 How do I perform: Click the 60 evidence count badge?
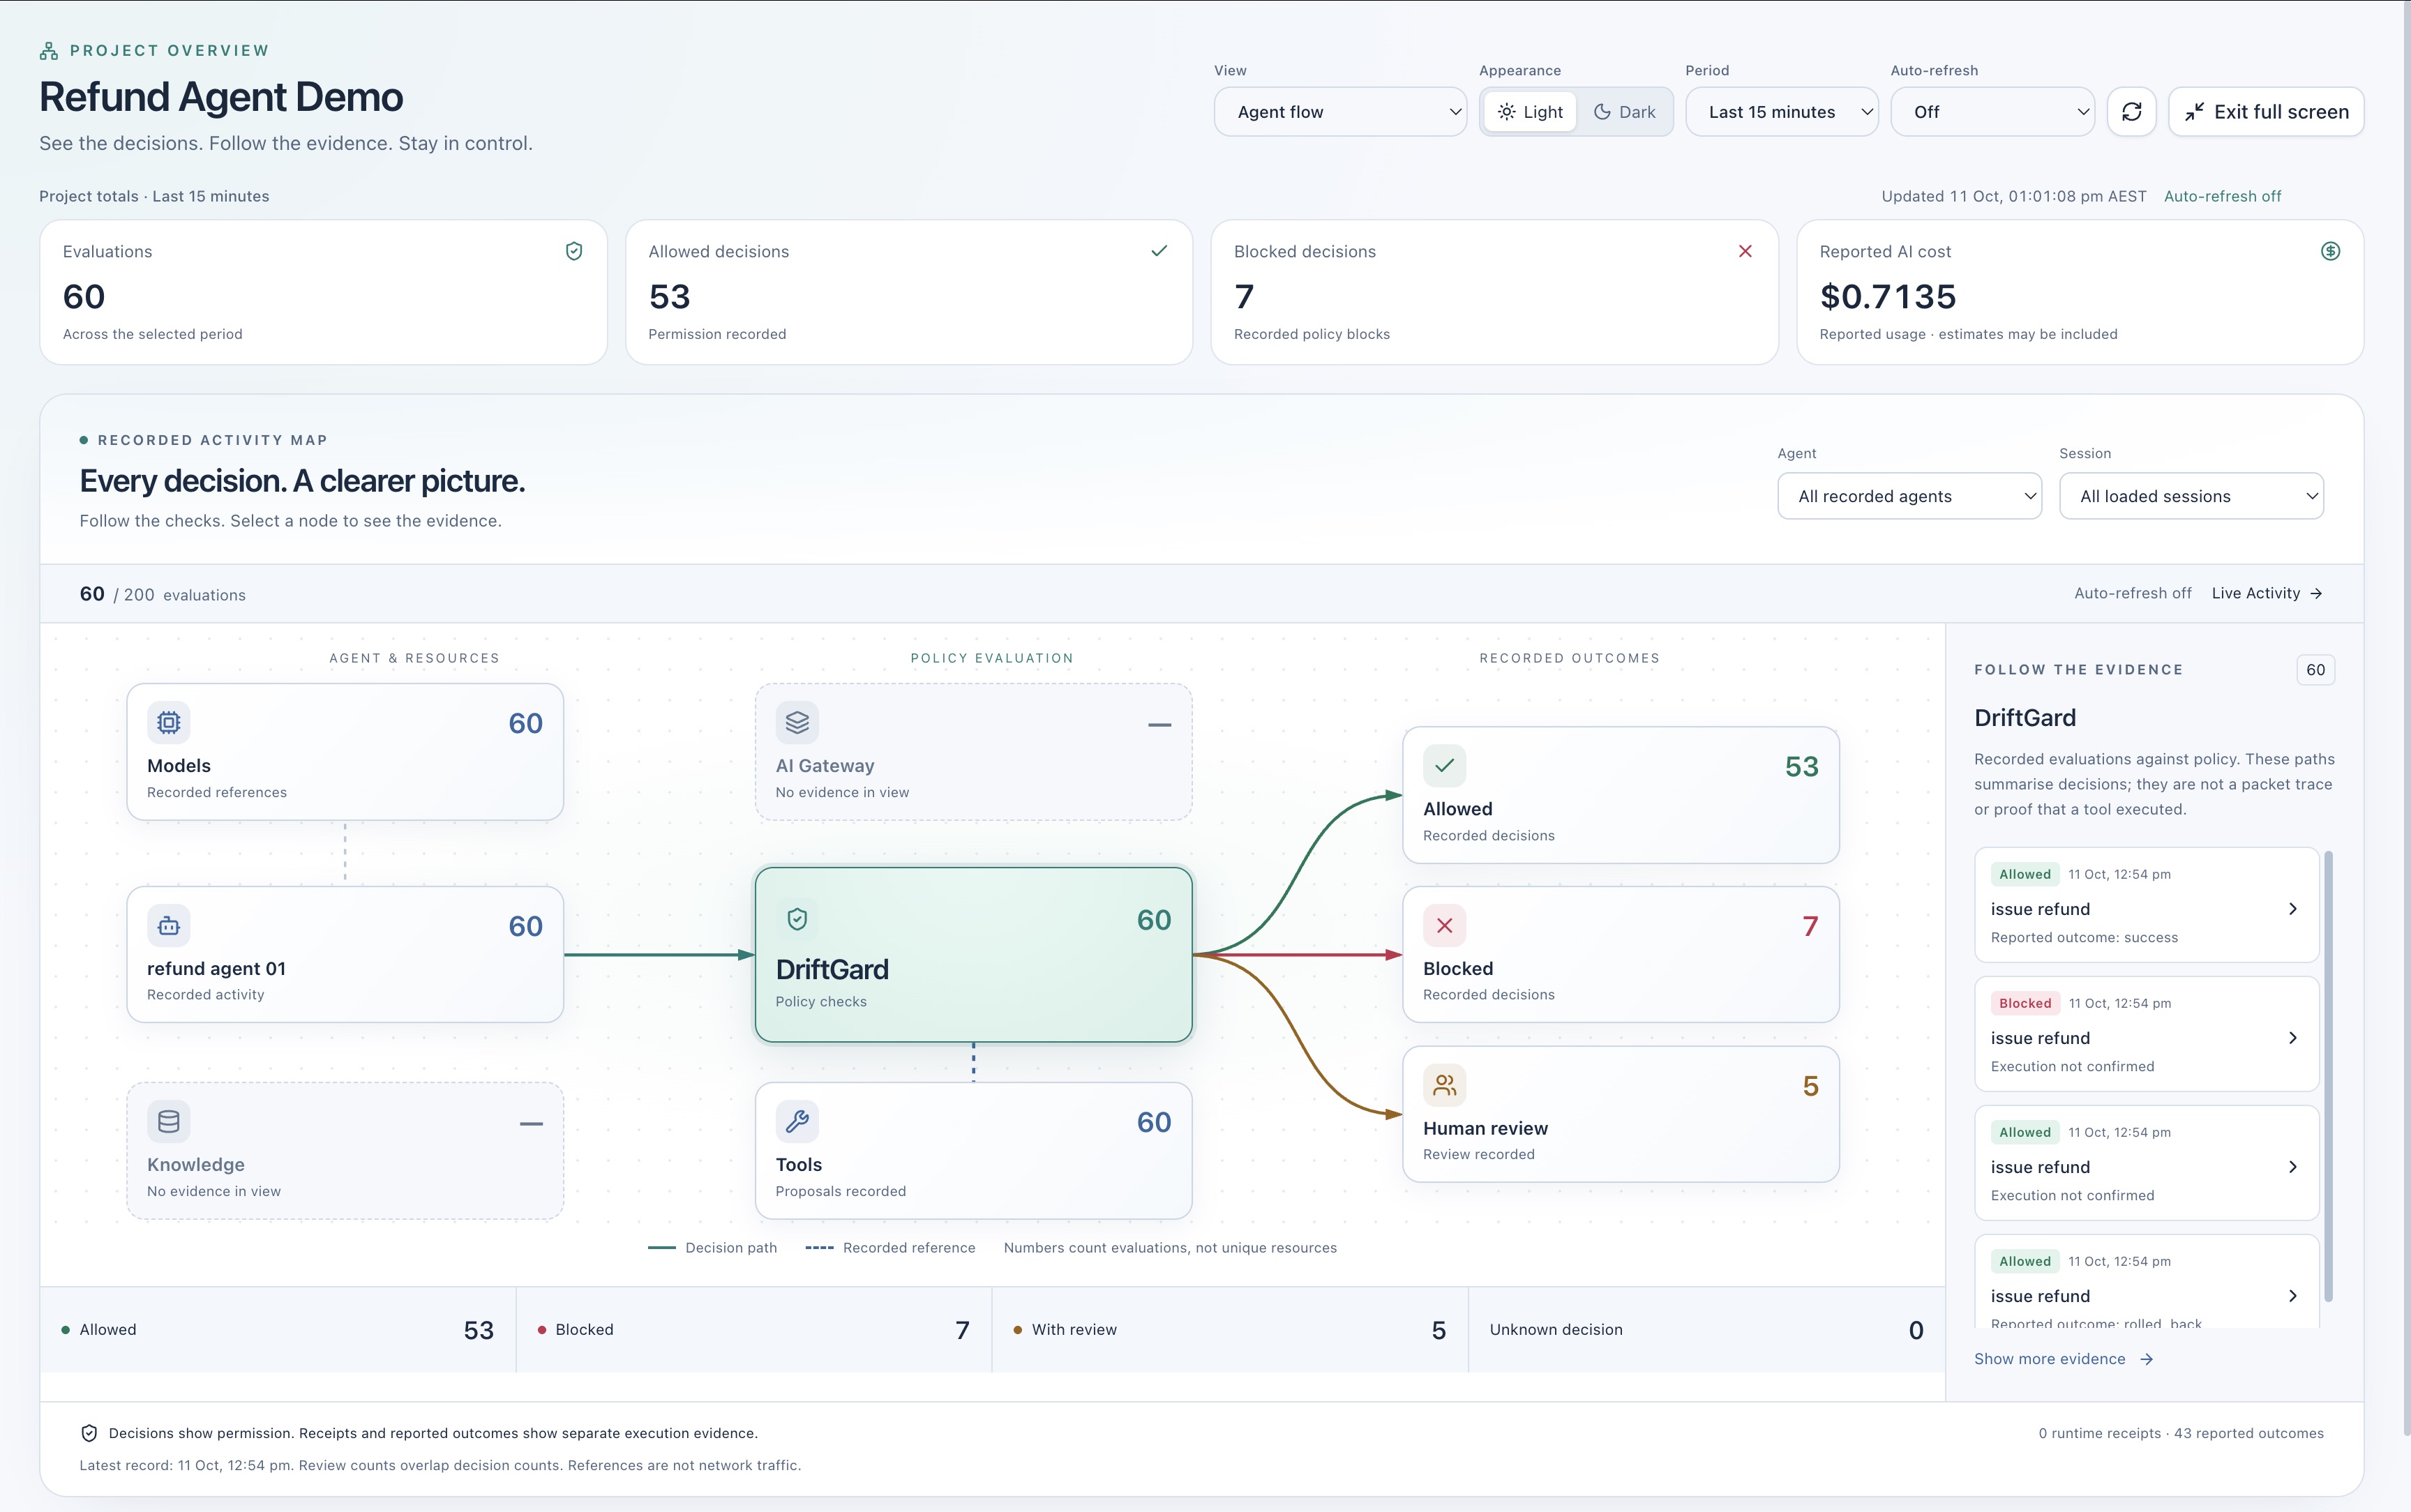[2316, 670]
